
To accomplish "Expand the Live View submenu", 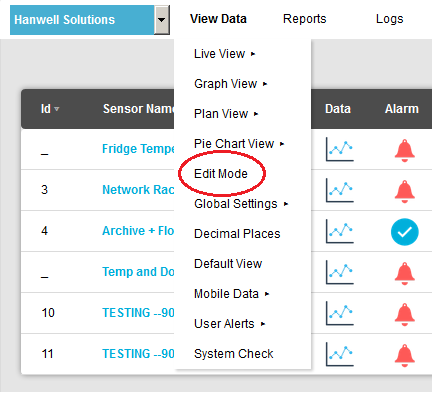I will point(224,54).
